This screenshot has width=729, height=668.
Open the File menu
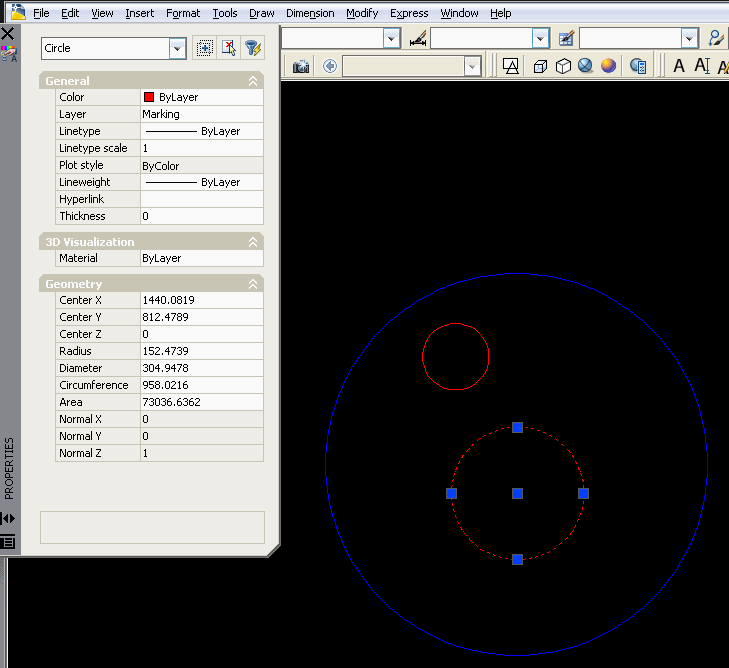coord(41,13)
